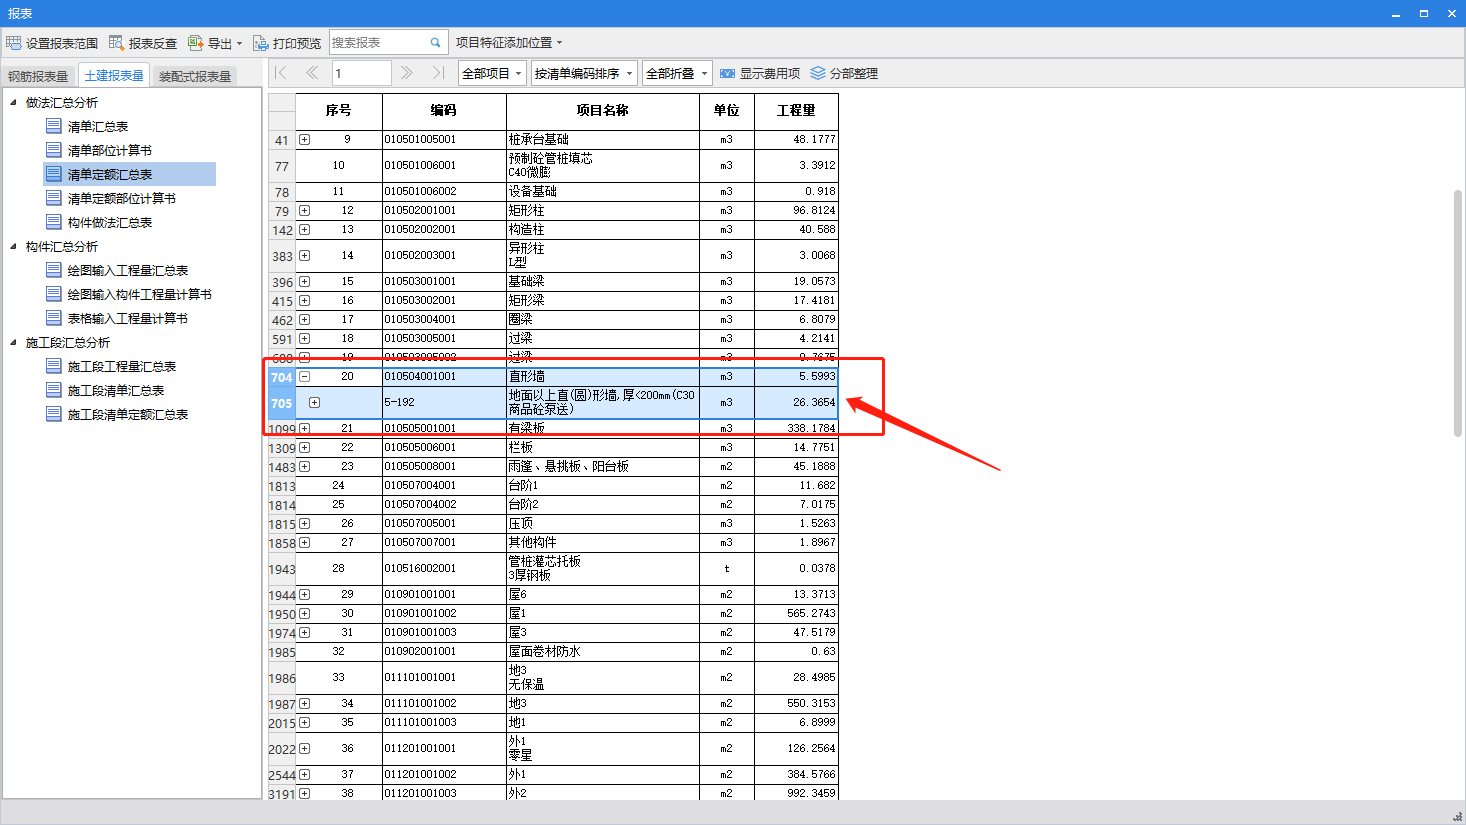Click the search magnifier icon
1466x825 pixels.
(436, 43)
